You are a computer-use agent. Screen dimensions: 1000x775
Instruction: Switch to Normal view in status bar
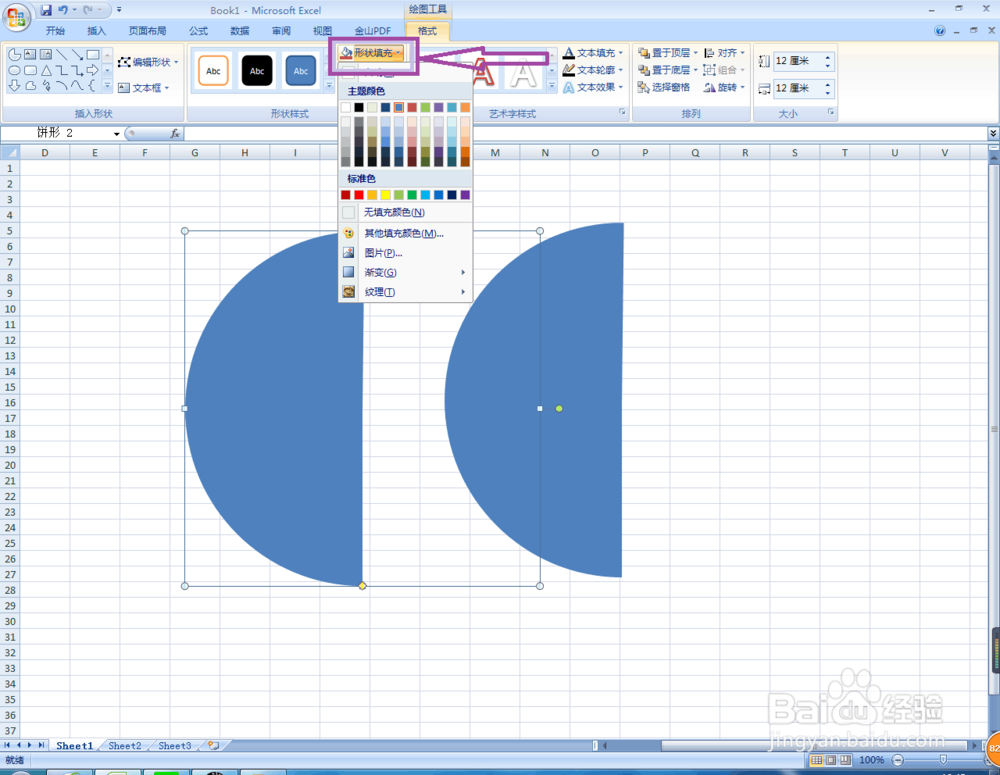816,760
